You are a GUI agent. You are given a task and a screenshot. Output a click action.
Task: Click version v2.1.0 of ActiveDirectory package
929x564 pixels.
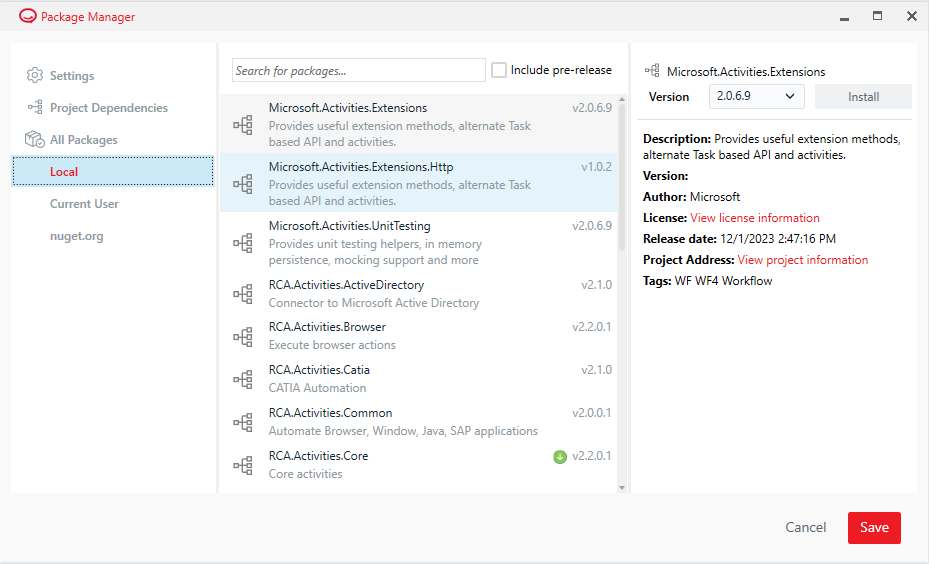596,284
